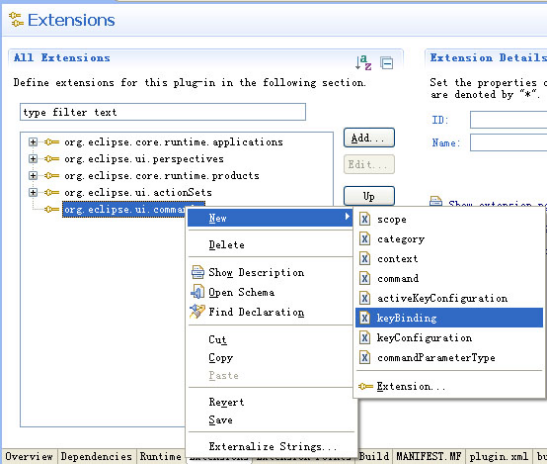Expand org.eclipse.core.runtime.applications tree node
The width and height of the screenshot is (548, 464).
tap(33, 142)
